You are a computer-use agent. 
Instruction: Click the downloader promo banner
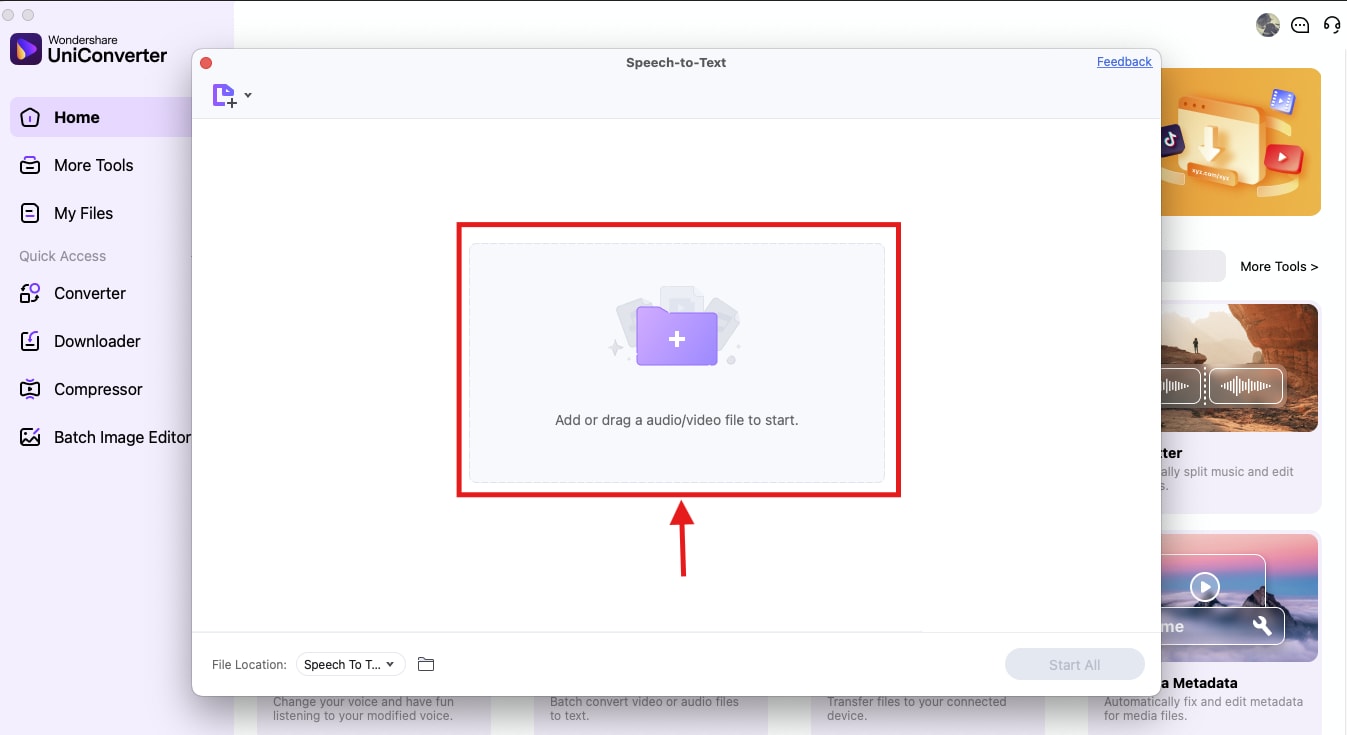coord(1241,142)
